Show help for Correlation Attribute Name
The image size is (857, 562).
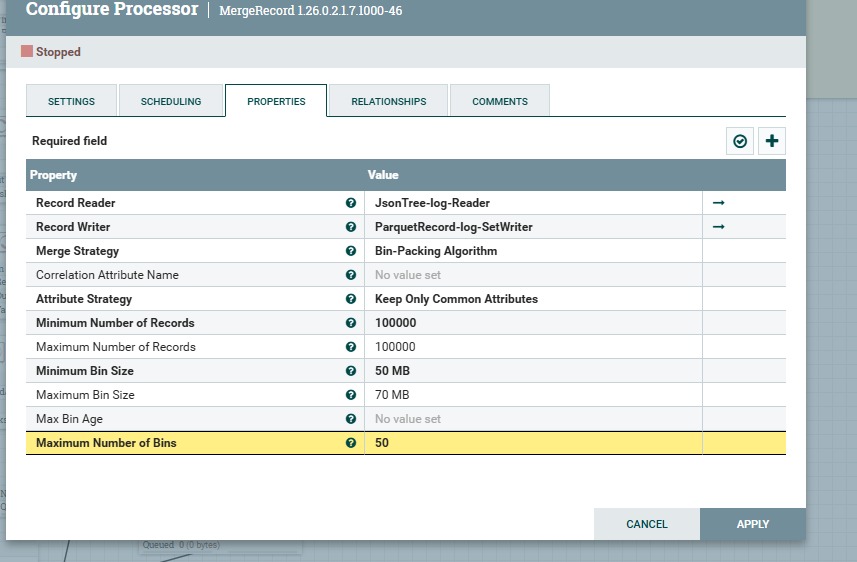click(351, 275)
